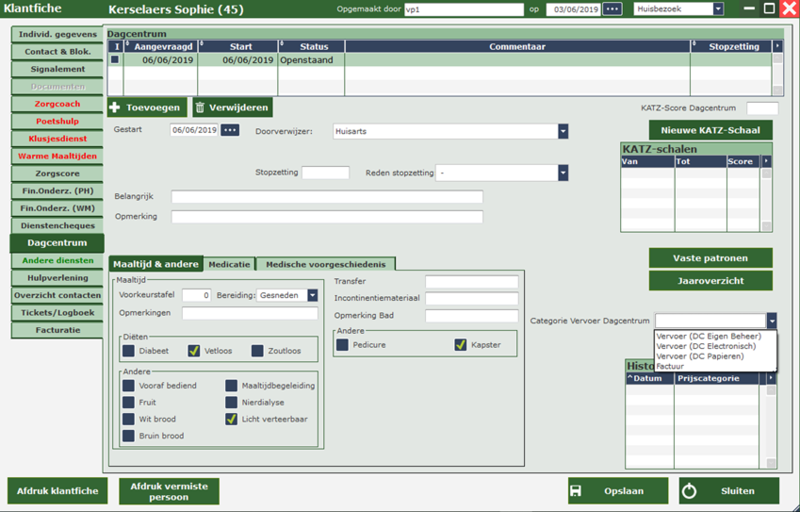Expand the Reden stopzetting dropdown

point(562,173)
